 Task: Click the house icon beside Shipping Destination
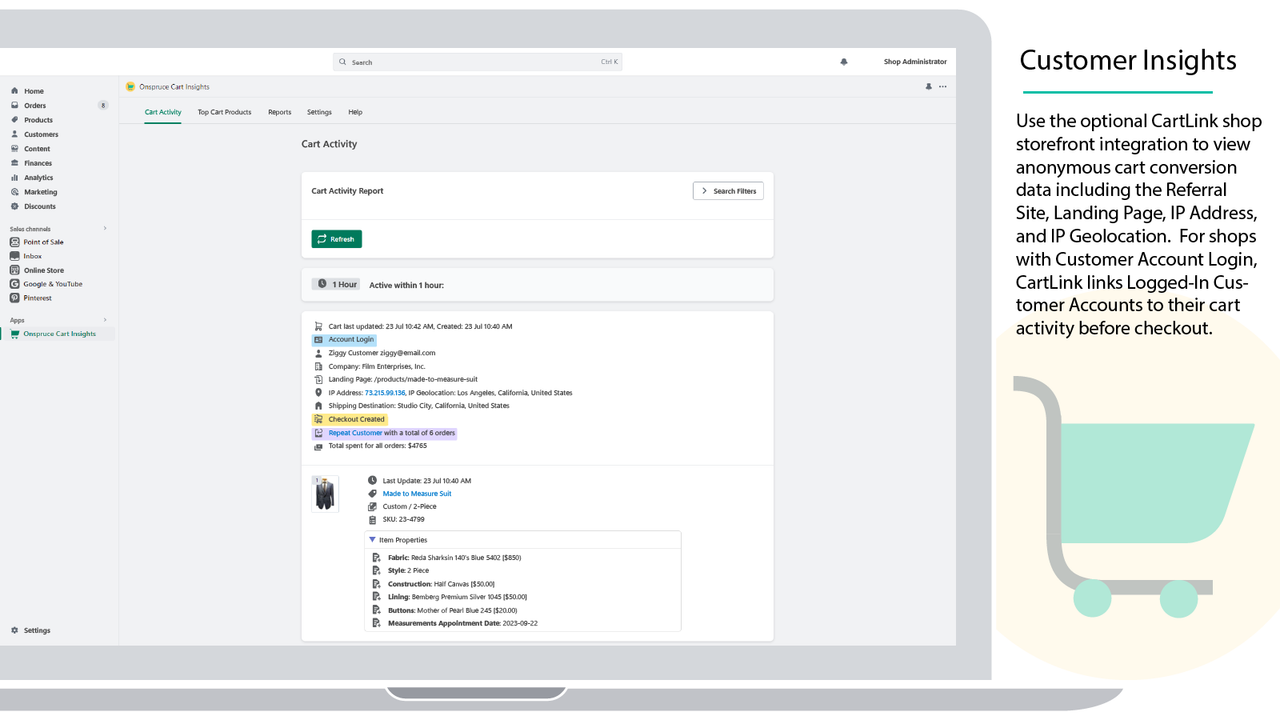pyautogui.click(x=318, y=406)
